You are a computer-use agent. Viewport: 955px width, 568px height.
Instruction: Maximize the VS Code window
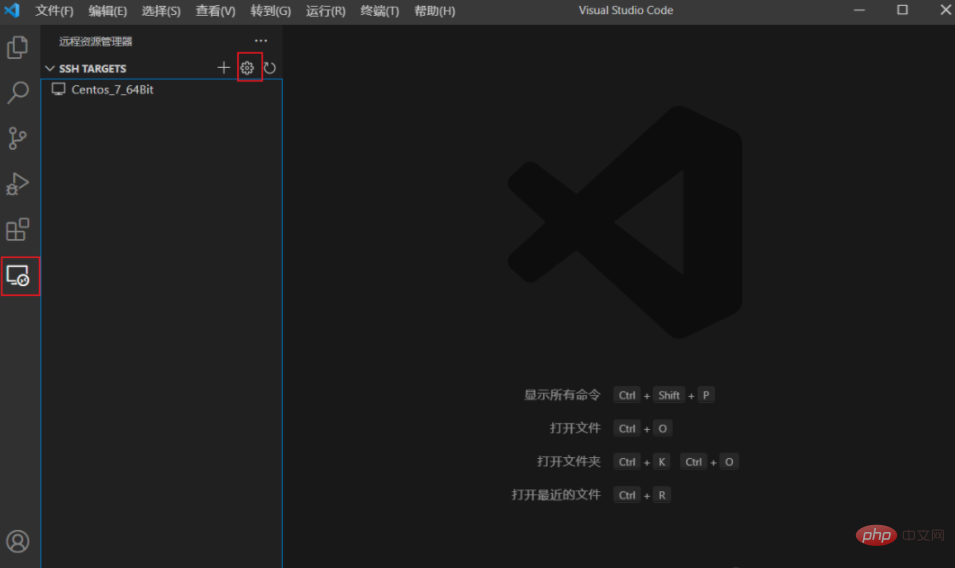click(x=903, y=10)
